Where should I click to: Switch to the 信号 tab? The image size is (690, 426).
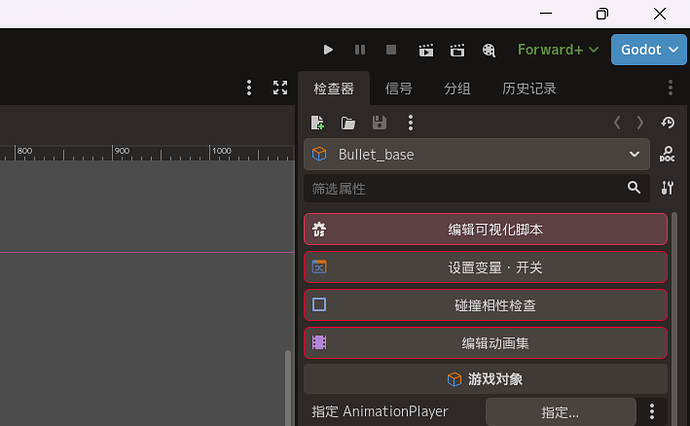click(398, 88)
